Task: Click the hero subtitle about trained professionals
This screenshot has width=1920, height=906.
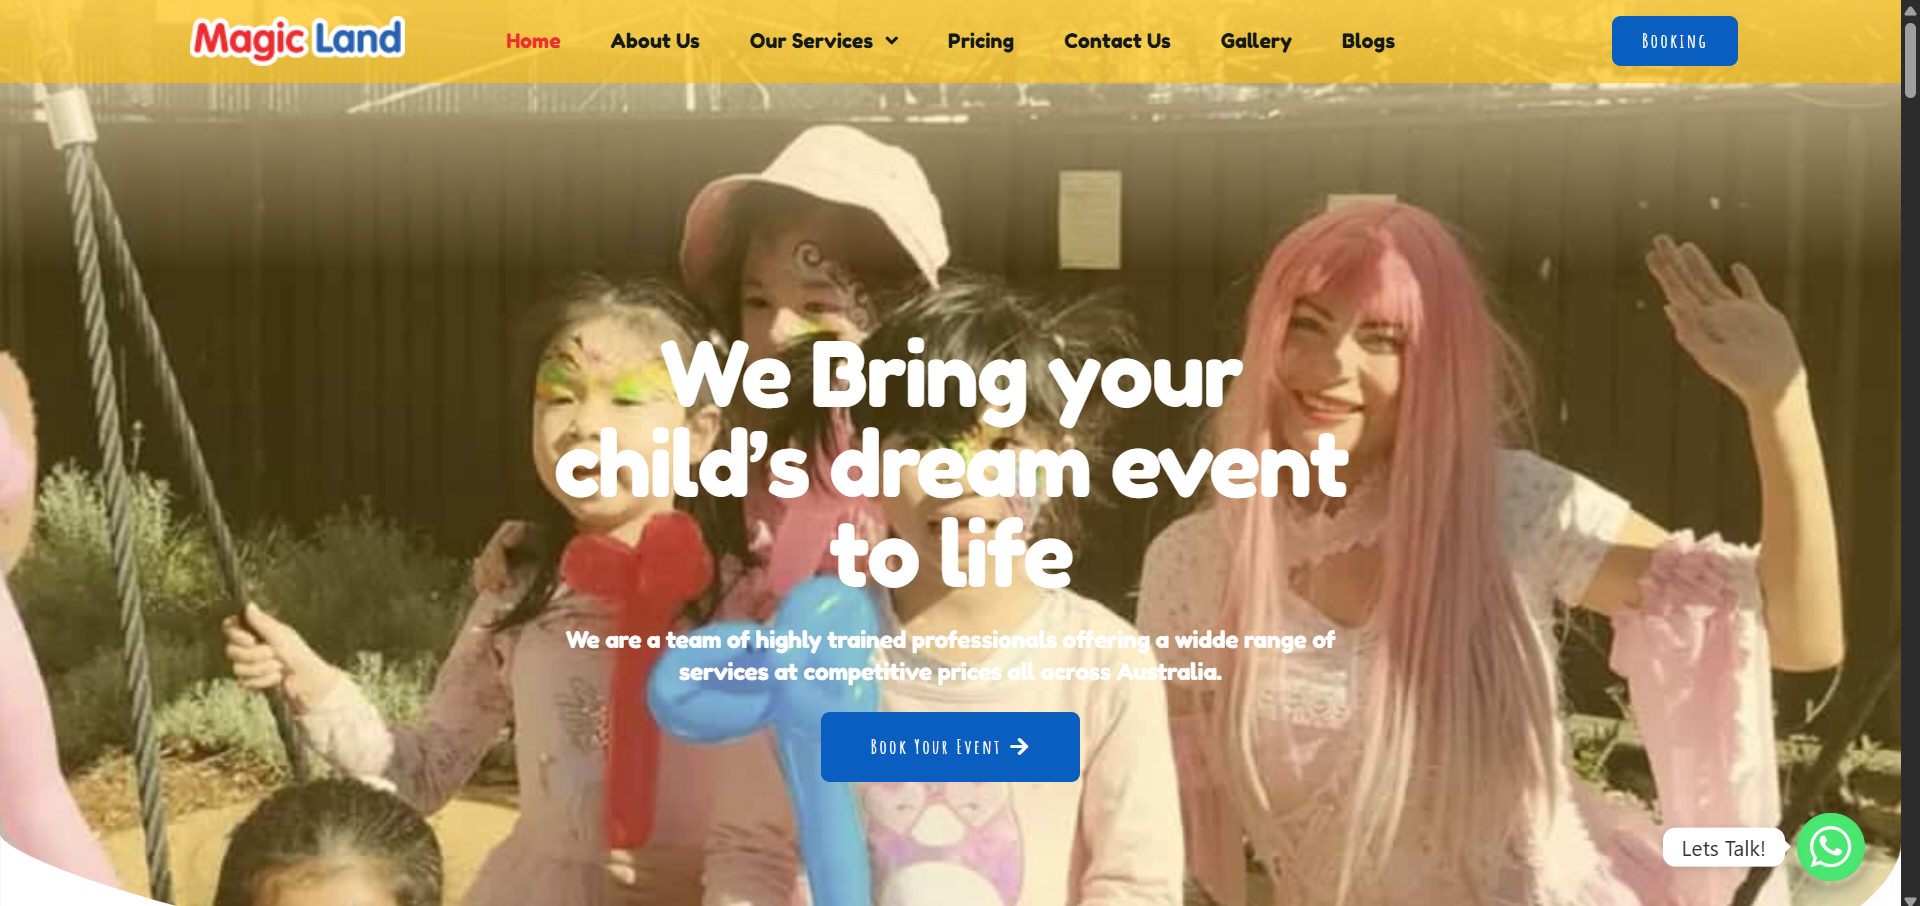Action: (950, 655)
